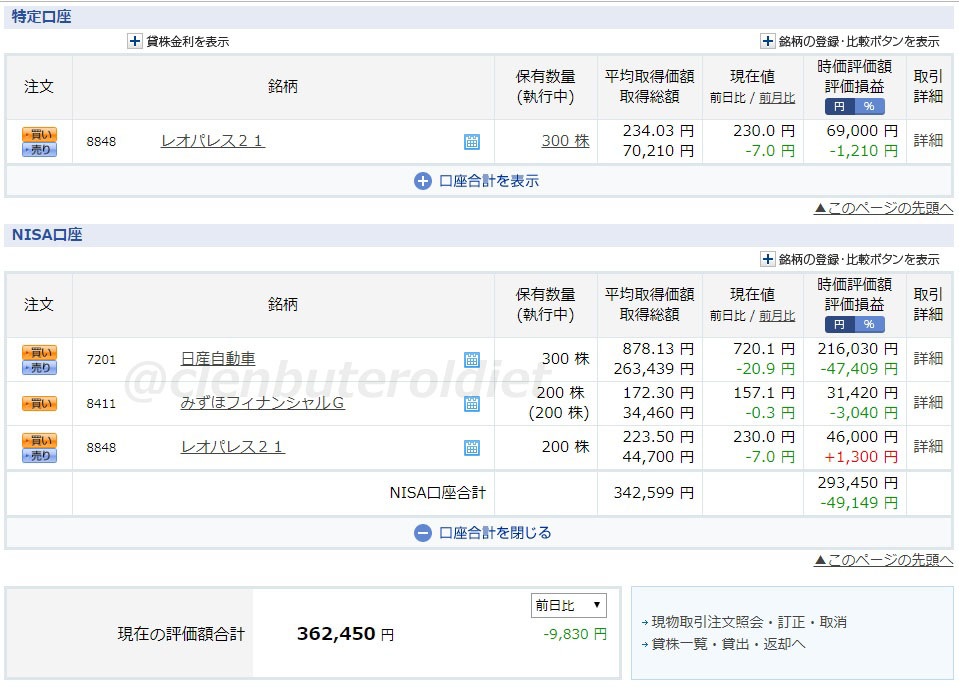959x687 pixels.
Task: Click the 売り button for レオパレス21 in NISA口座
Action: point(39,456)
